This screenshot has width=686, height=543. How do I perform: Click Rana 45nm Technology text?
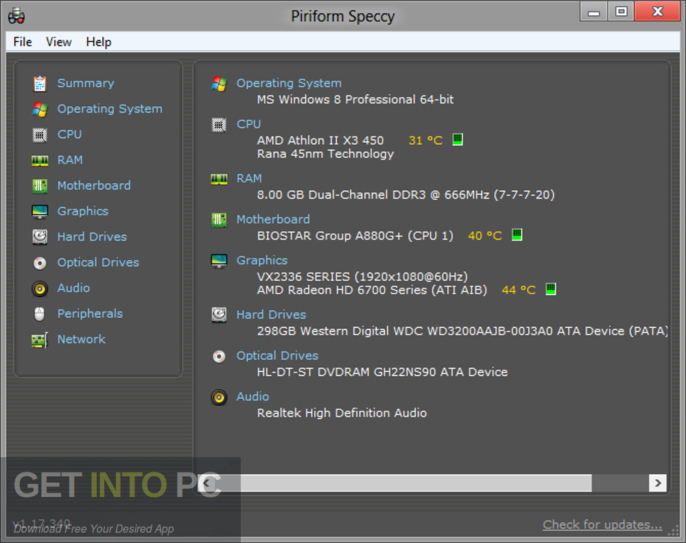click(326, 154)
